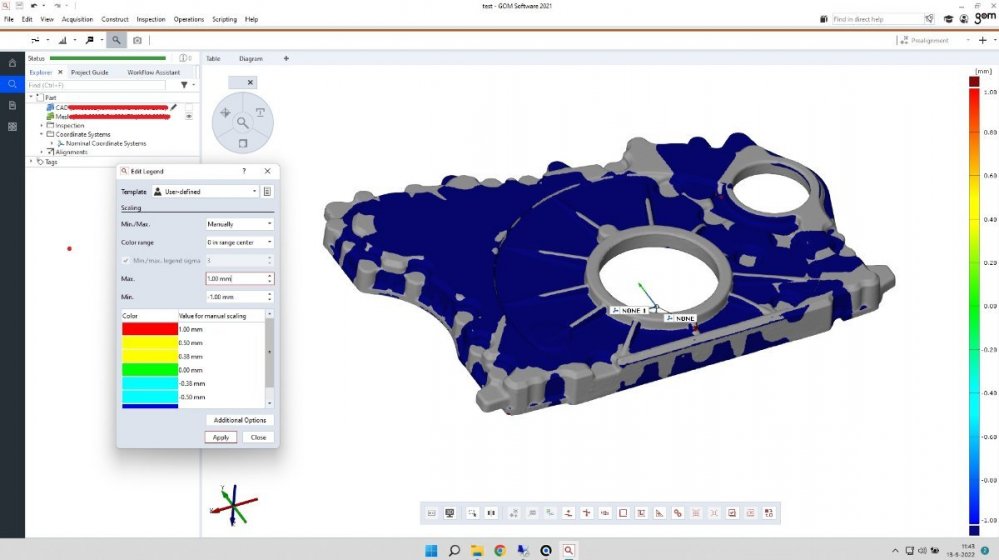
Task: Switch to the Project Guide tab
Action: point(90,72)
